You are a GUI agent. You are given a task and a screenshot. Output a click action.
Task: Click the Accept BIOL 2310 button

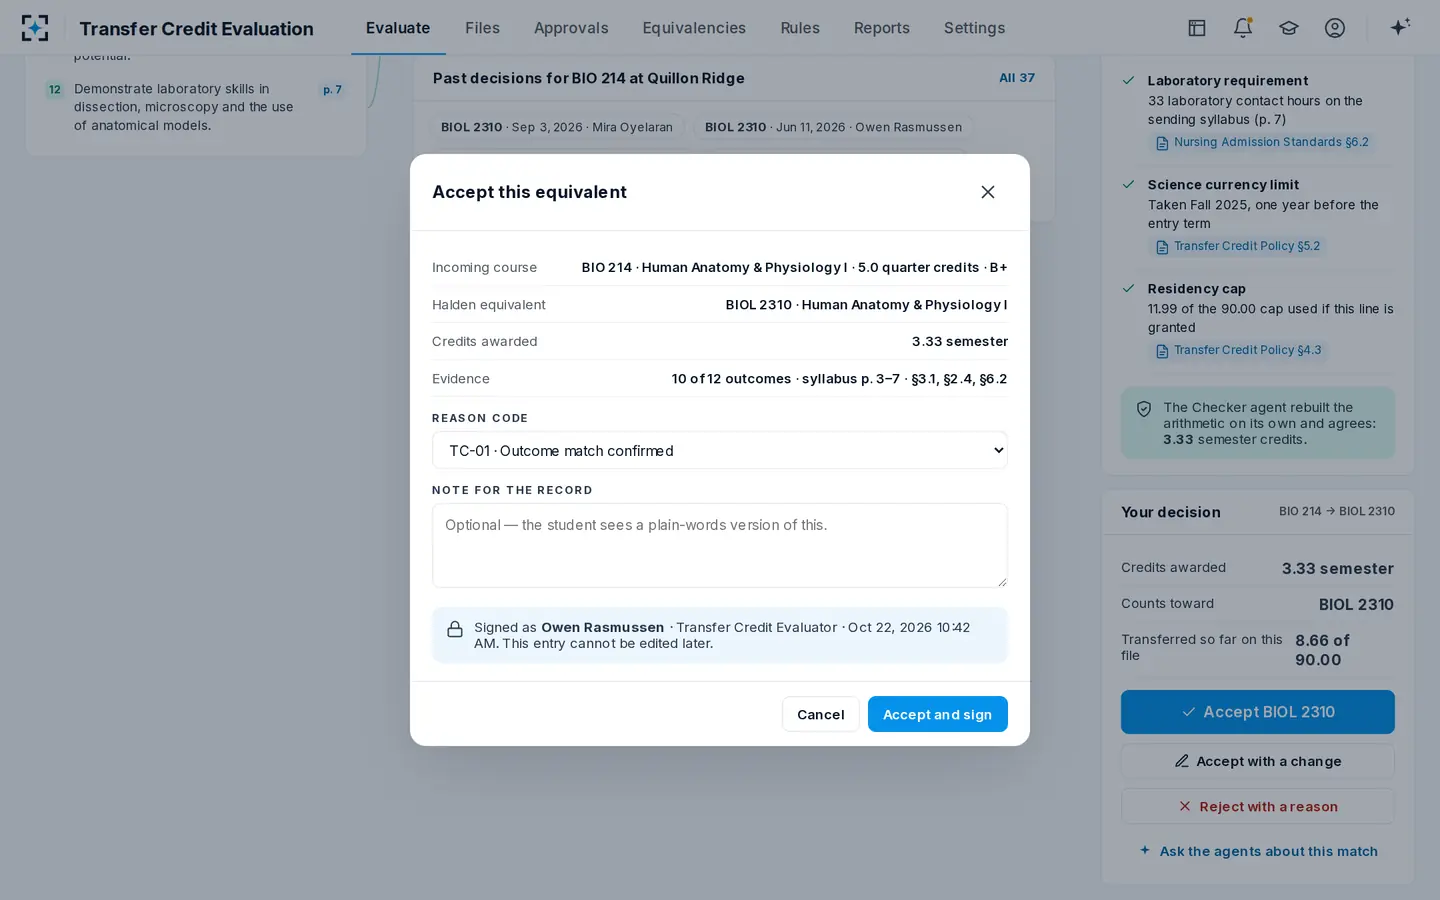(1258, 712)
